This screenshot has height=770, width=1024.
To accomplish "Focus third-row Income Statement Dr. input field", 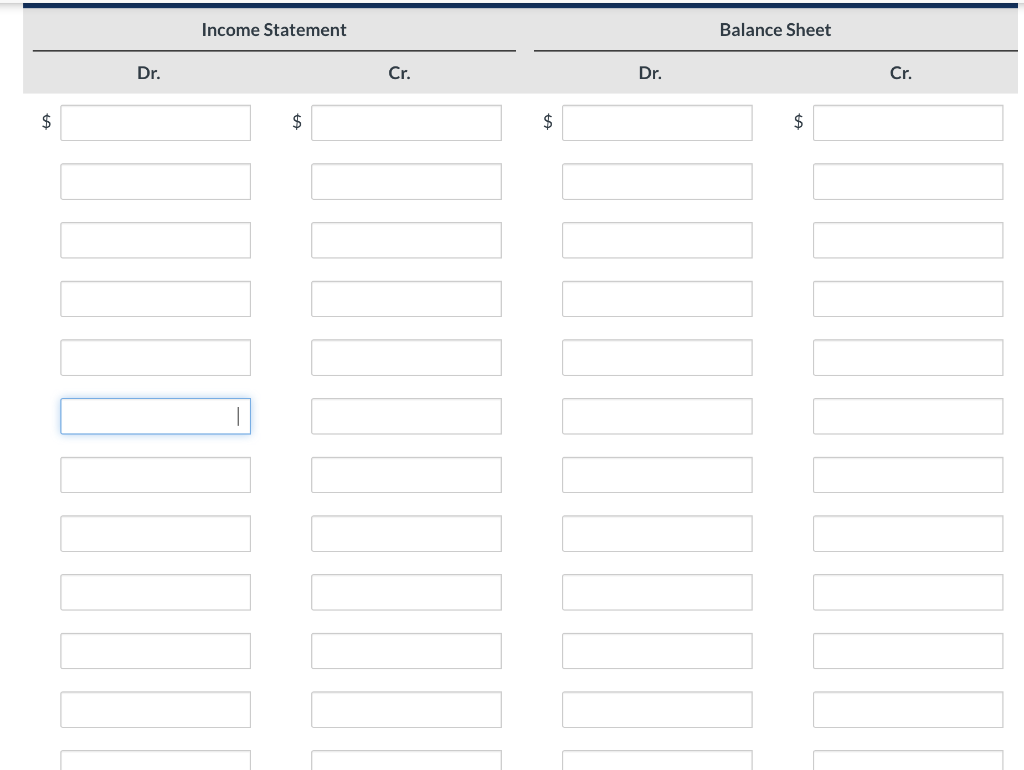I will (x=155, y=240).
